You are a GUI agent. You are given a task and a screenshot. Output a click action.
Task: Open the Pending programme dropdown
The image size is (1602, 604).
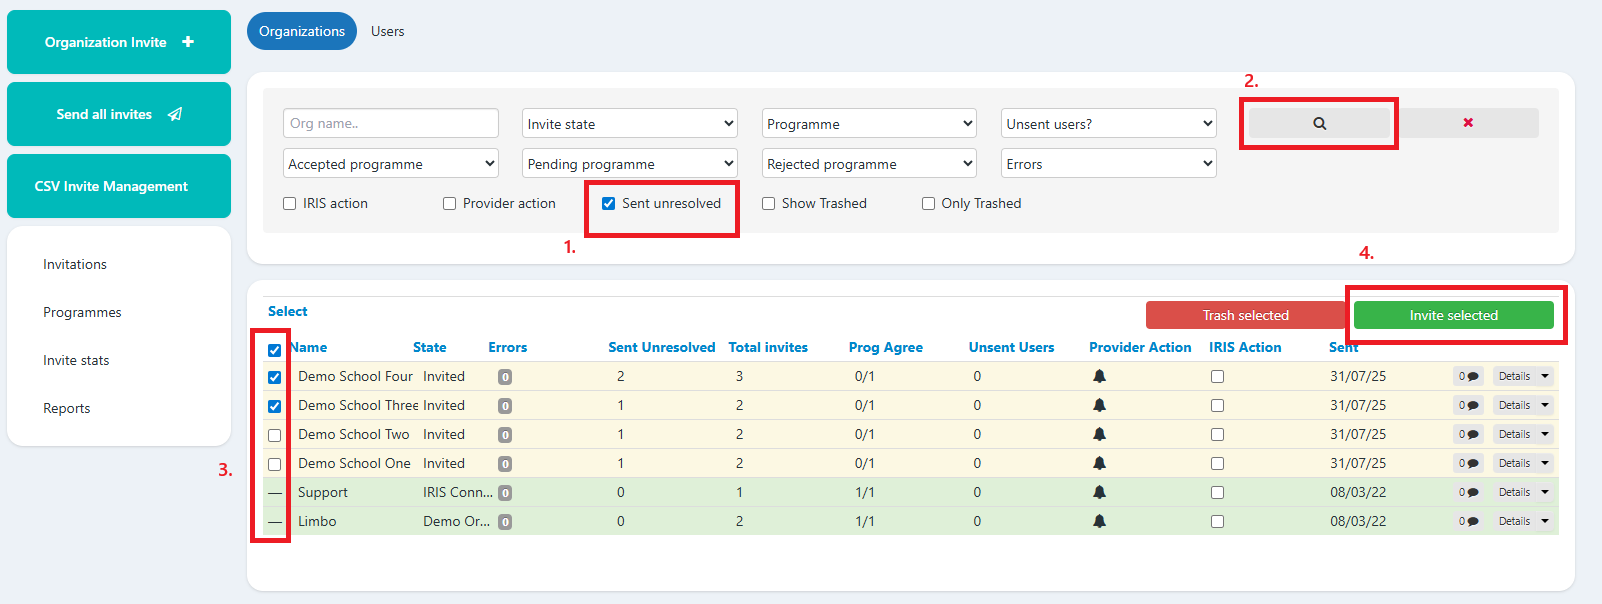coord(630,163)
